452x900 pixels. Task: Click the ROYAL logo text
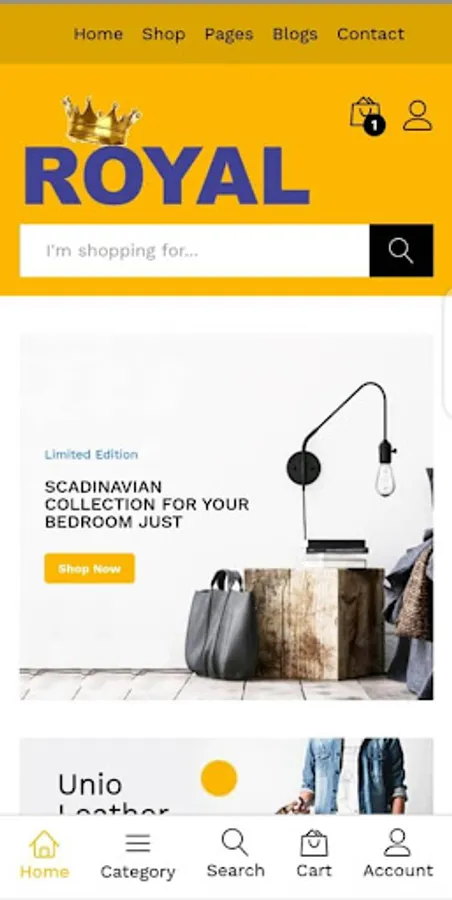(x=167, y=176)
